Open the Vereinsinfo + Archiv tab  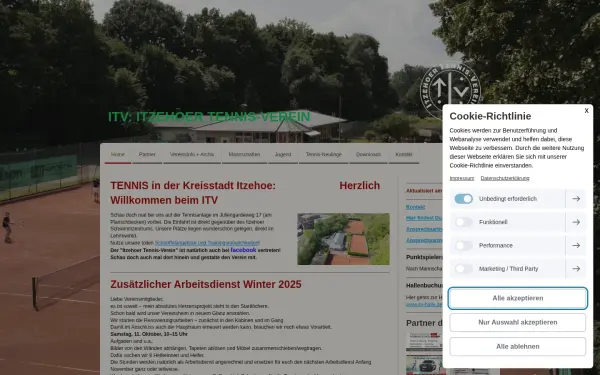192,155
